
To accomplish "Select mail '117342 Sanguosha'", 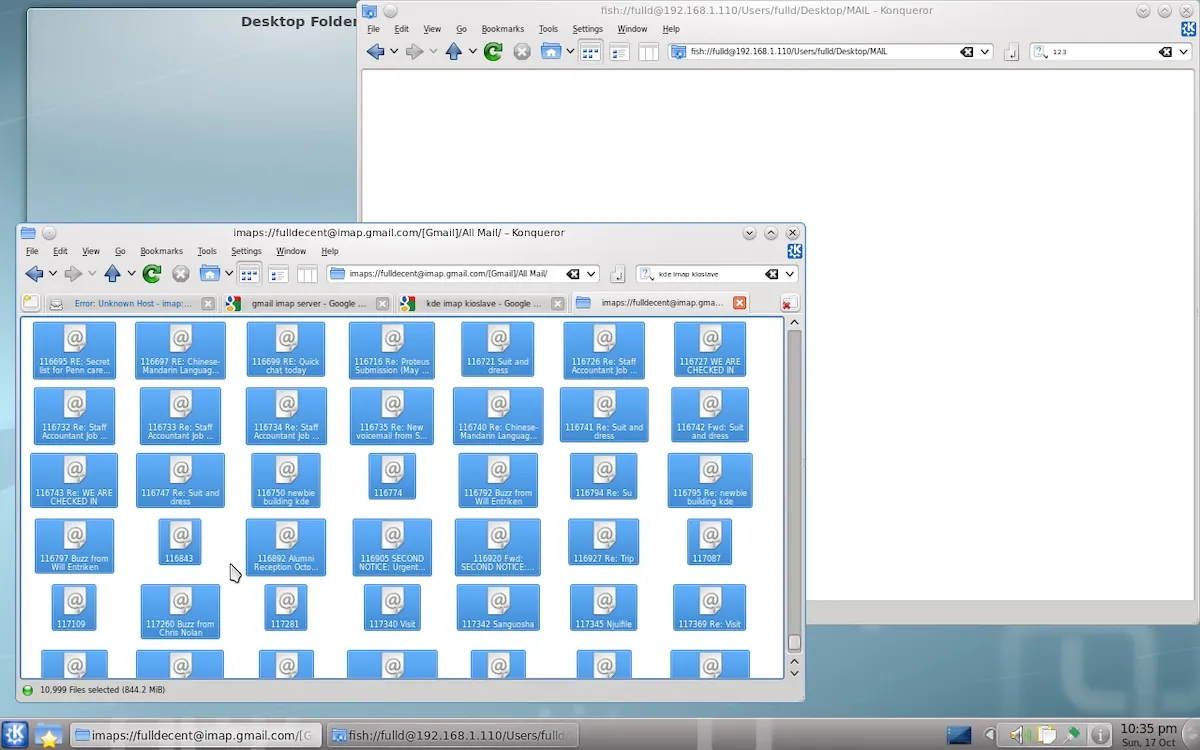I will pyautogui.click(x=498, y=608).
